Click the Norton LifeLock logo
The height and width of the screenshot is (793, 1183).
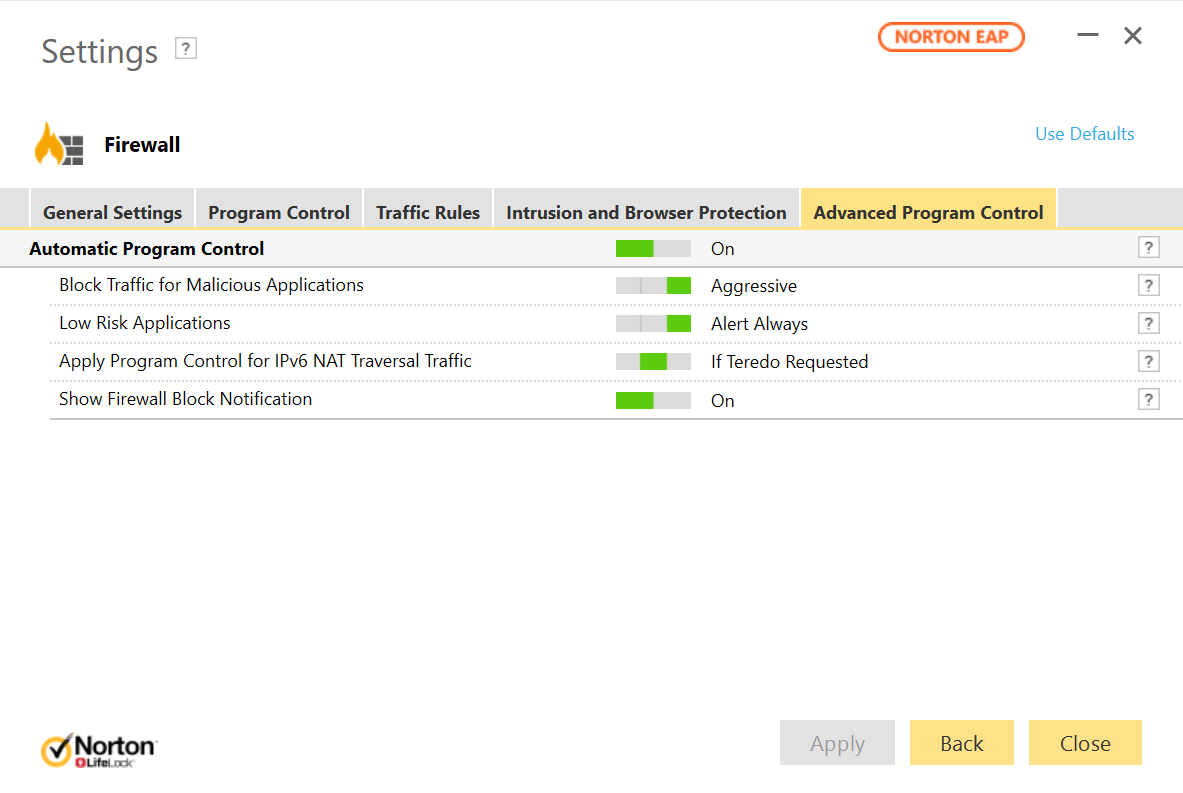pos(99,749)
